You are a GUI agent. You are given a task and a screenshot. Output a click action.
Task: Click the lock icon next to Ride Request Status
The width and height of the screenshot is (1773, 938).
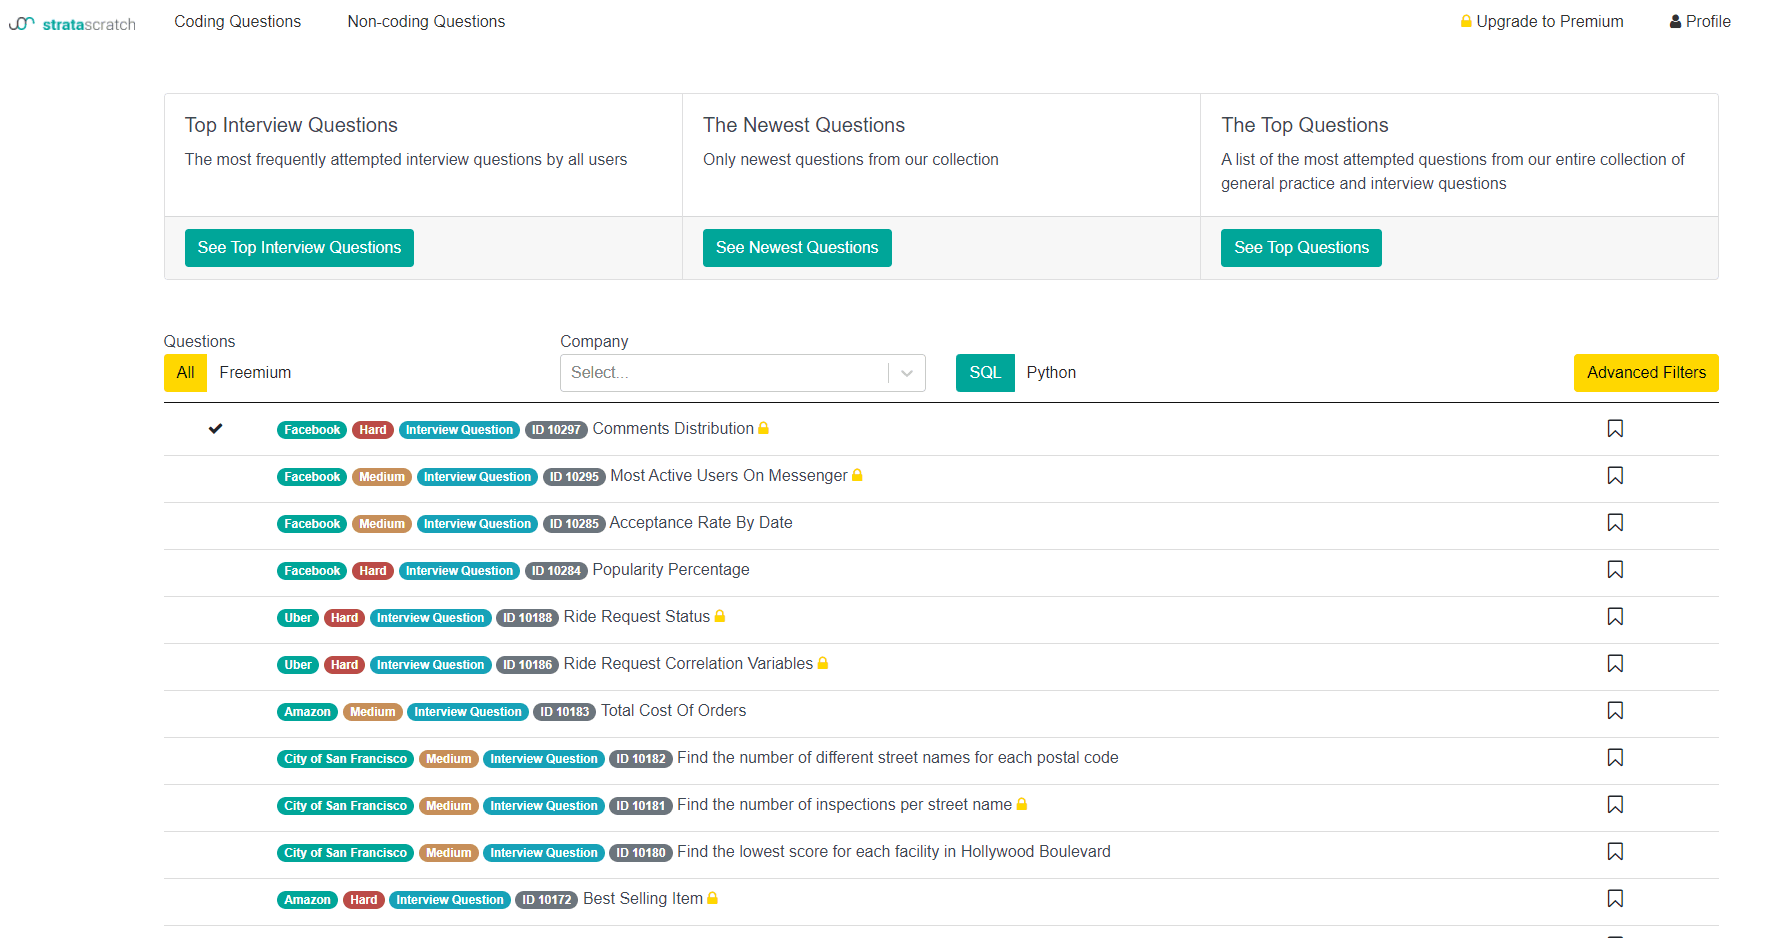pos(722,616)
